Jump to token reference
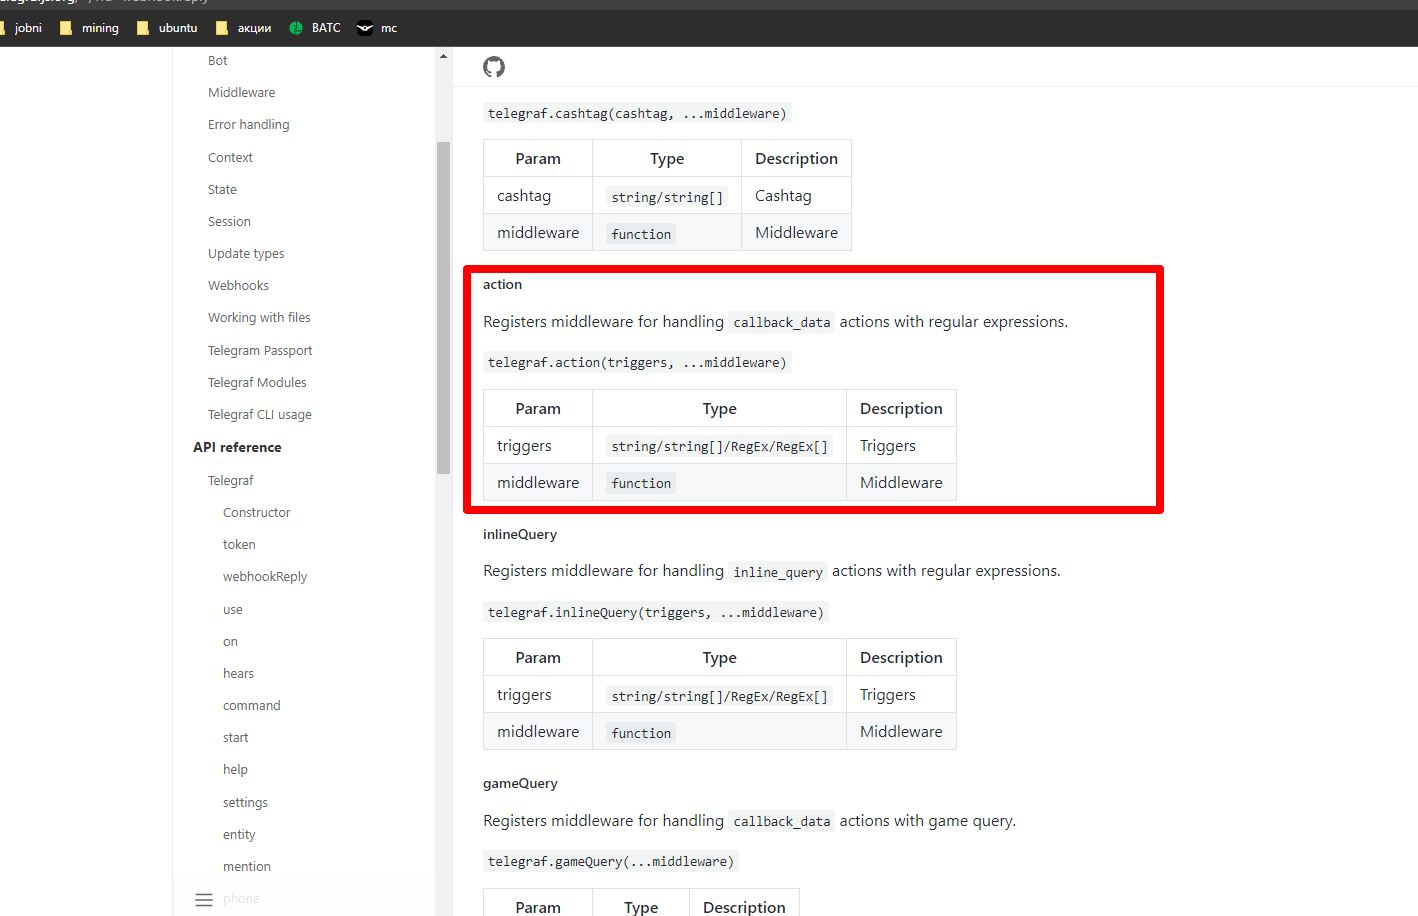The image size is (1418, 916). 239,545
